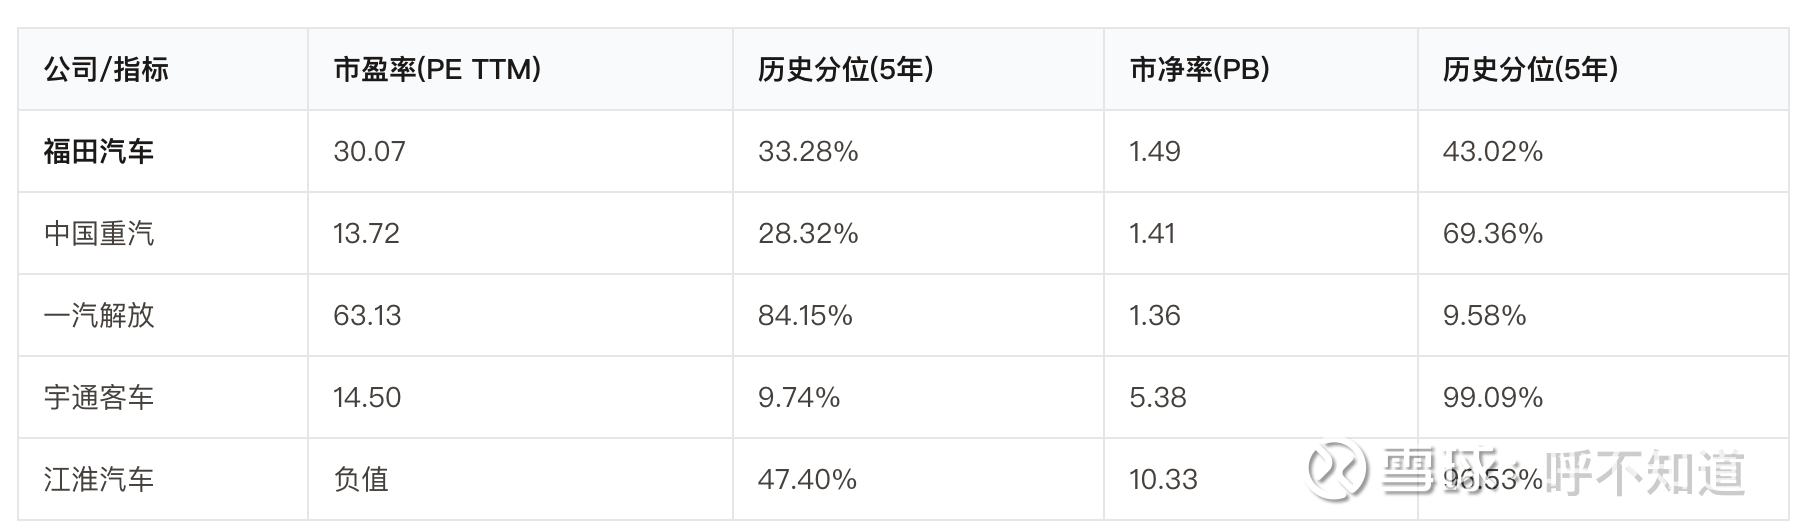Select the 13.72 PE cell
The width and height of the screenshot is (1798, 528).
coord(366,233)
